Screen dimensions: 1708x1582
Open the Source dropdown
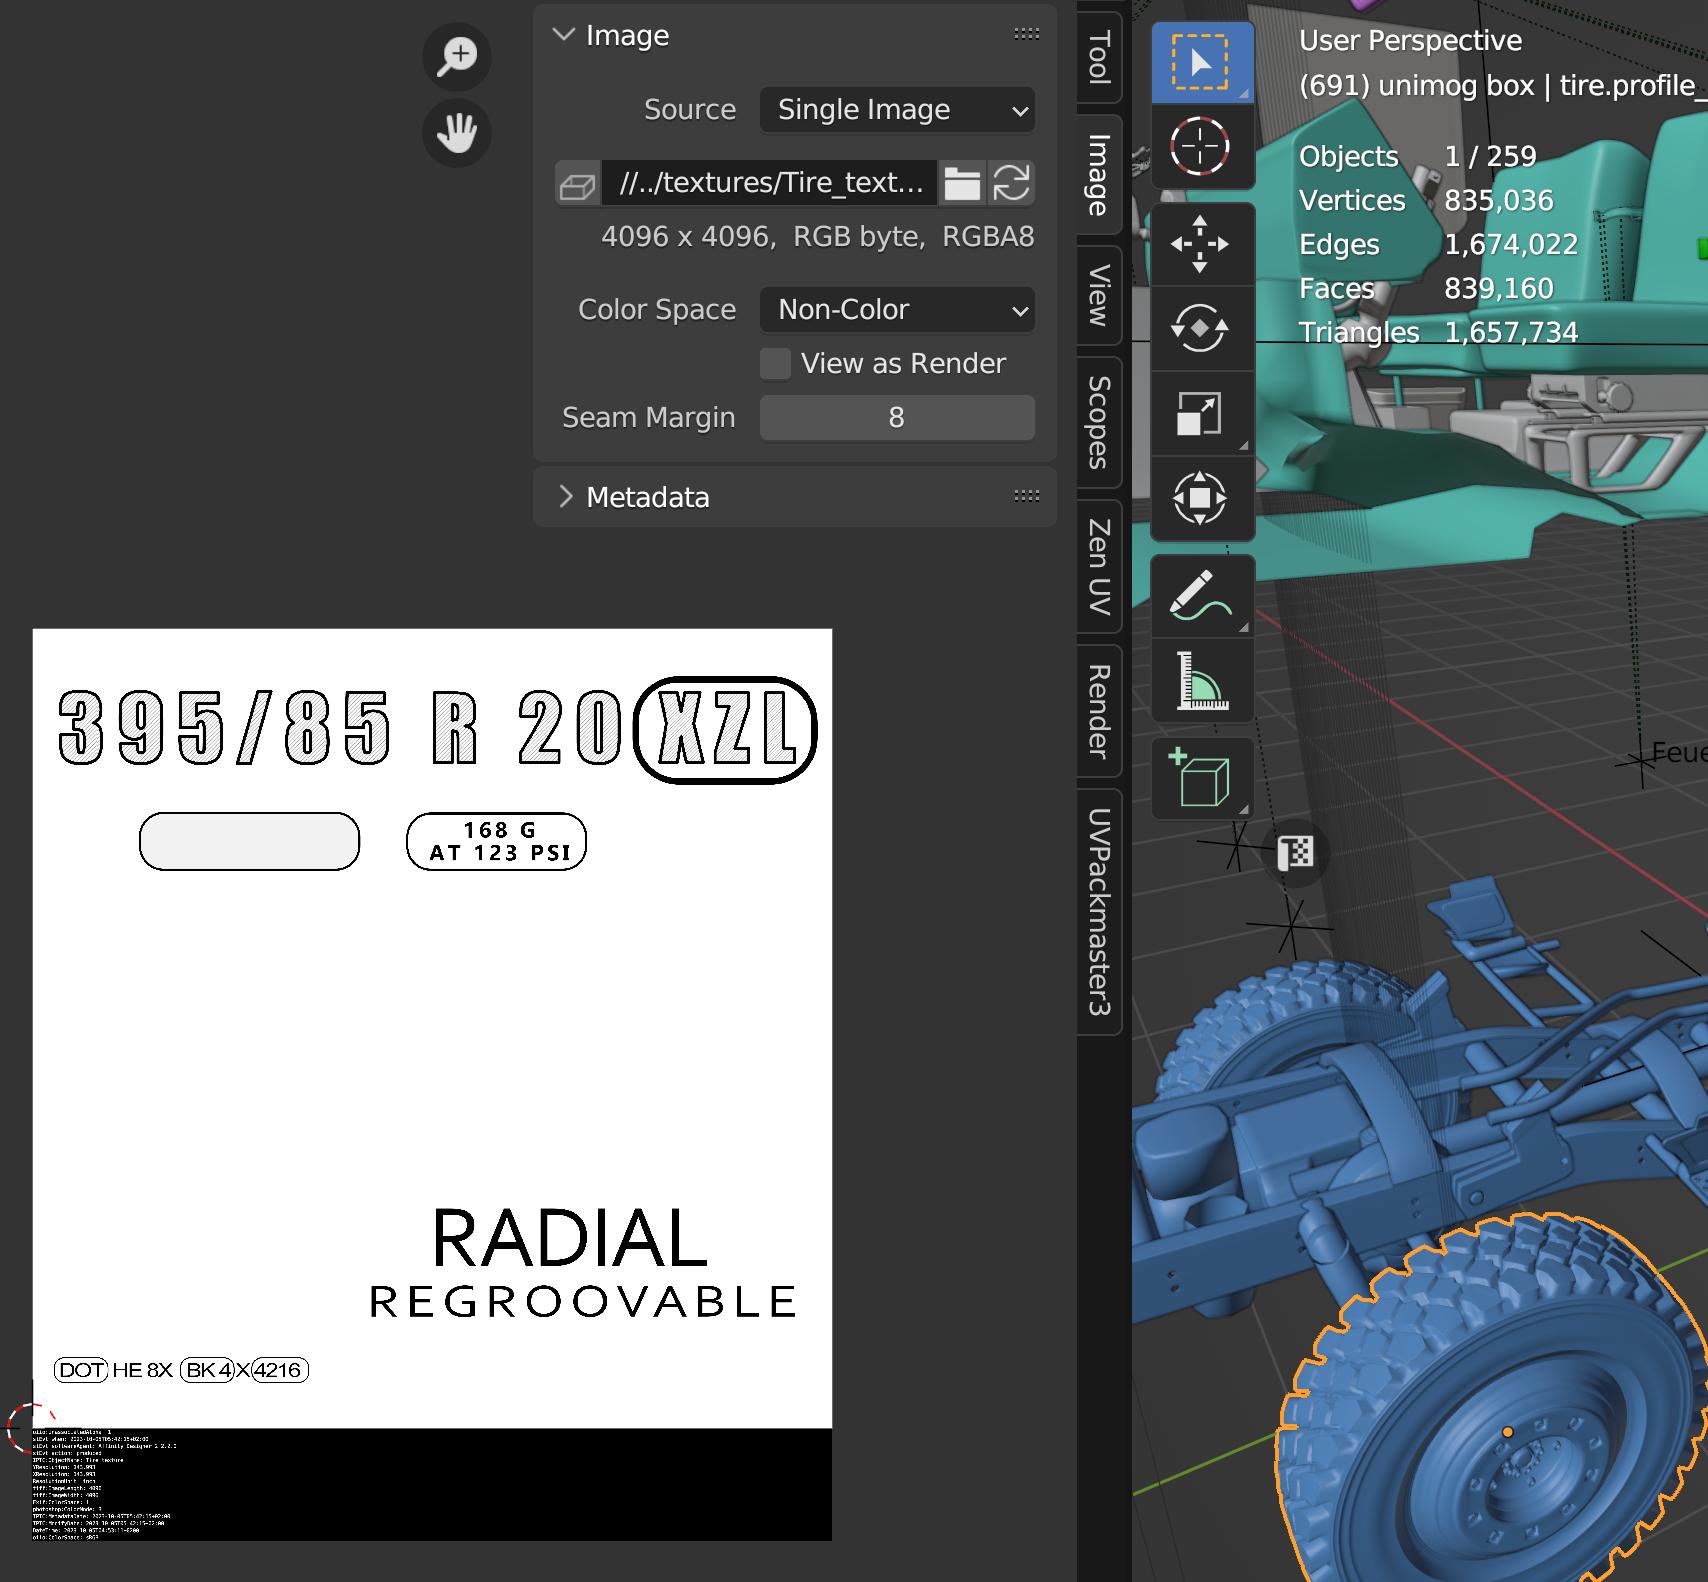[x=897, y=110]
